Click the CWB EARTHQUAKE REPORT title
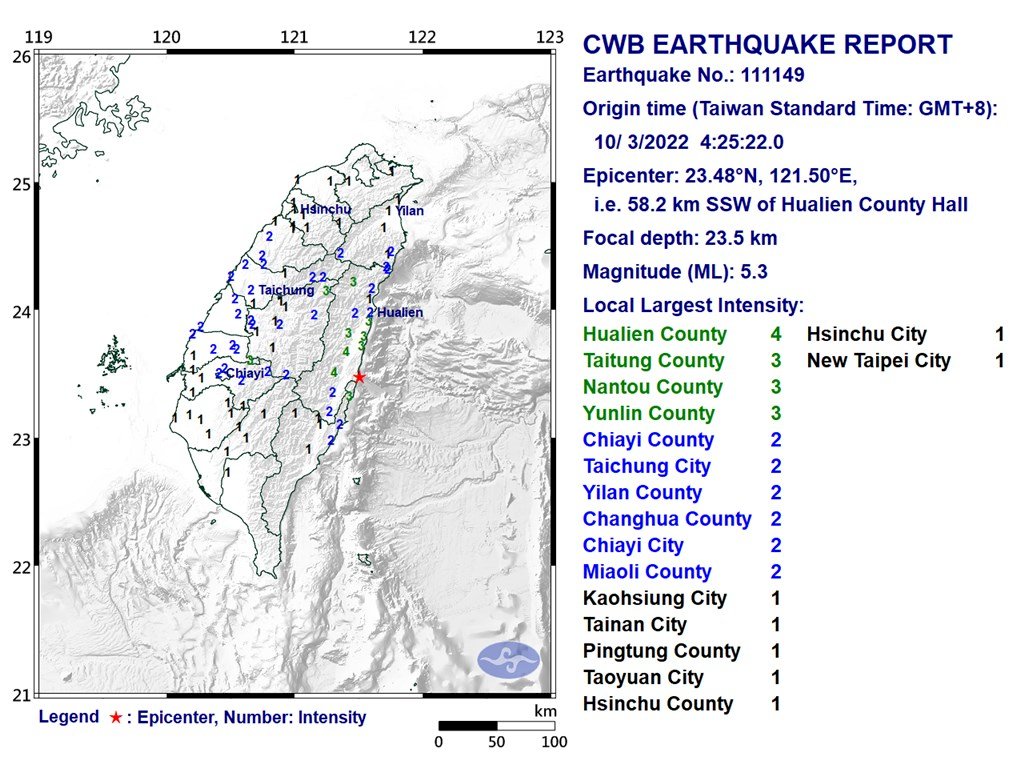The width and height of the screenshot is (1024, 768). 767,44
